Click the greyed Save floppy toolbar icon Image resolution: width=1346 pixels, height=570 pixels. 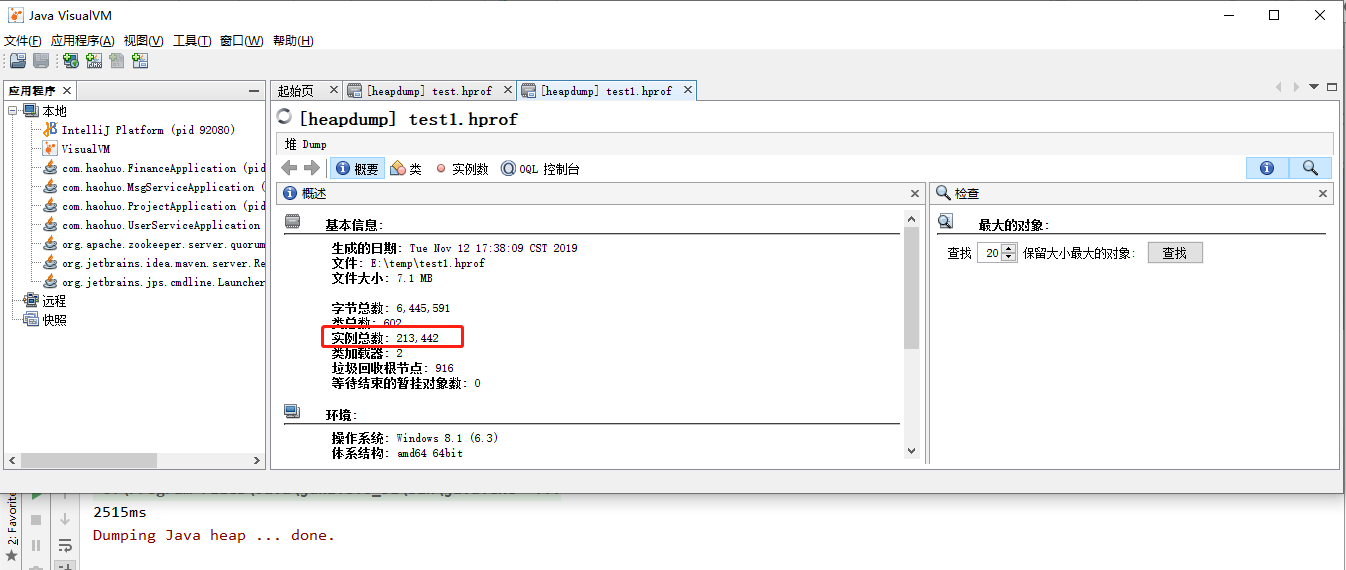41,61
